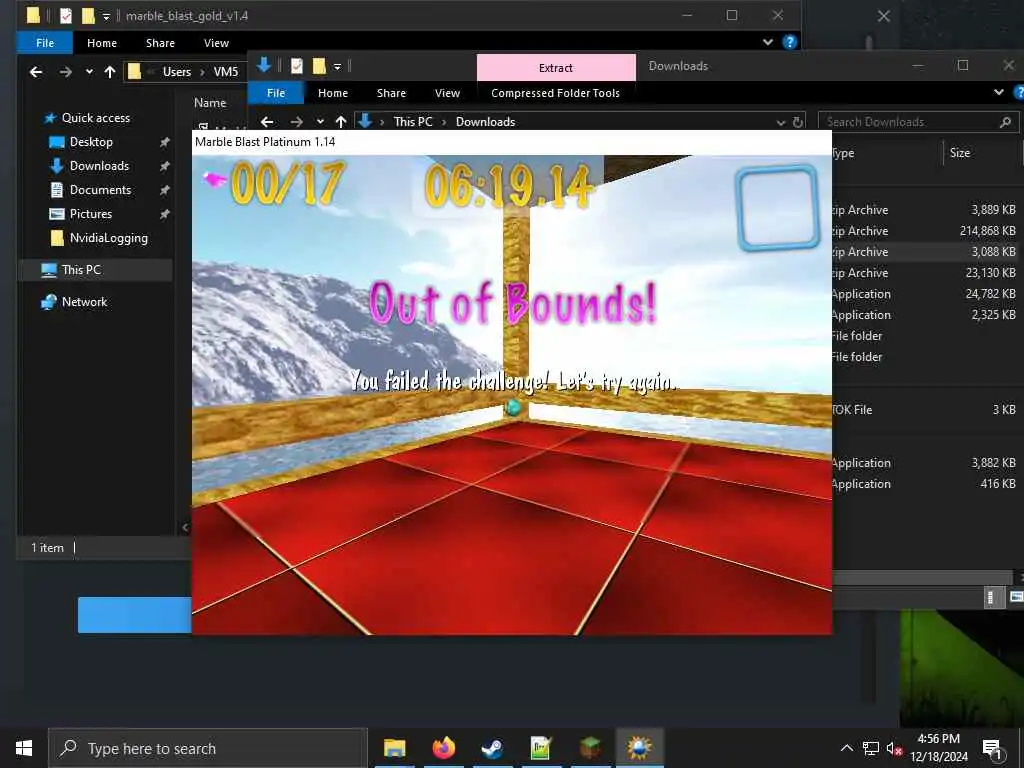Click Users breadcrumb in address bar
Image resolution: width=1024 pixels, height=768 pixels.
(177, 72)
